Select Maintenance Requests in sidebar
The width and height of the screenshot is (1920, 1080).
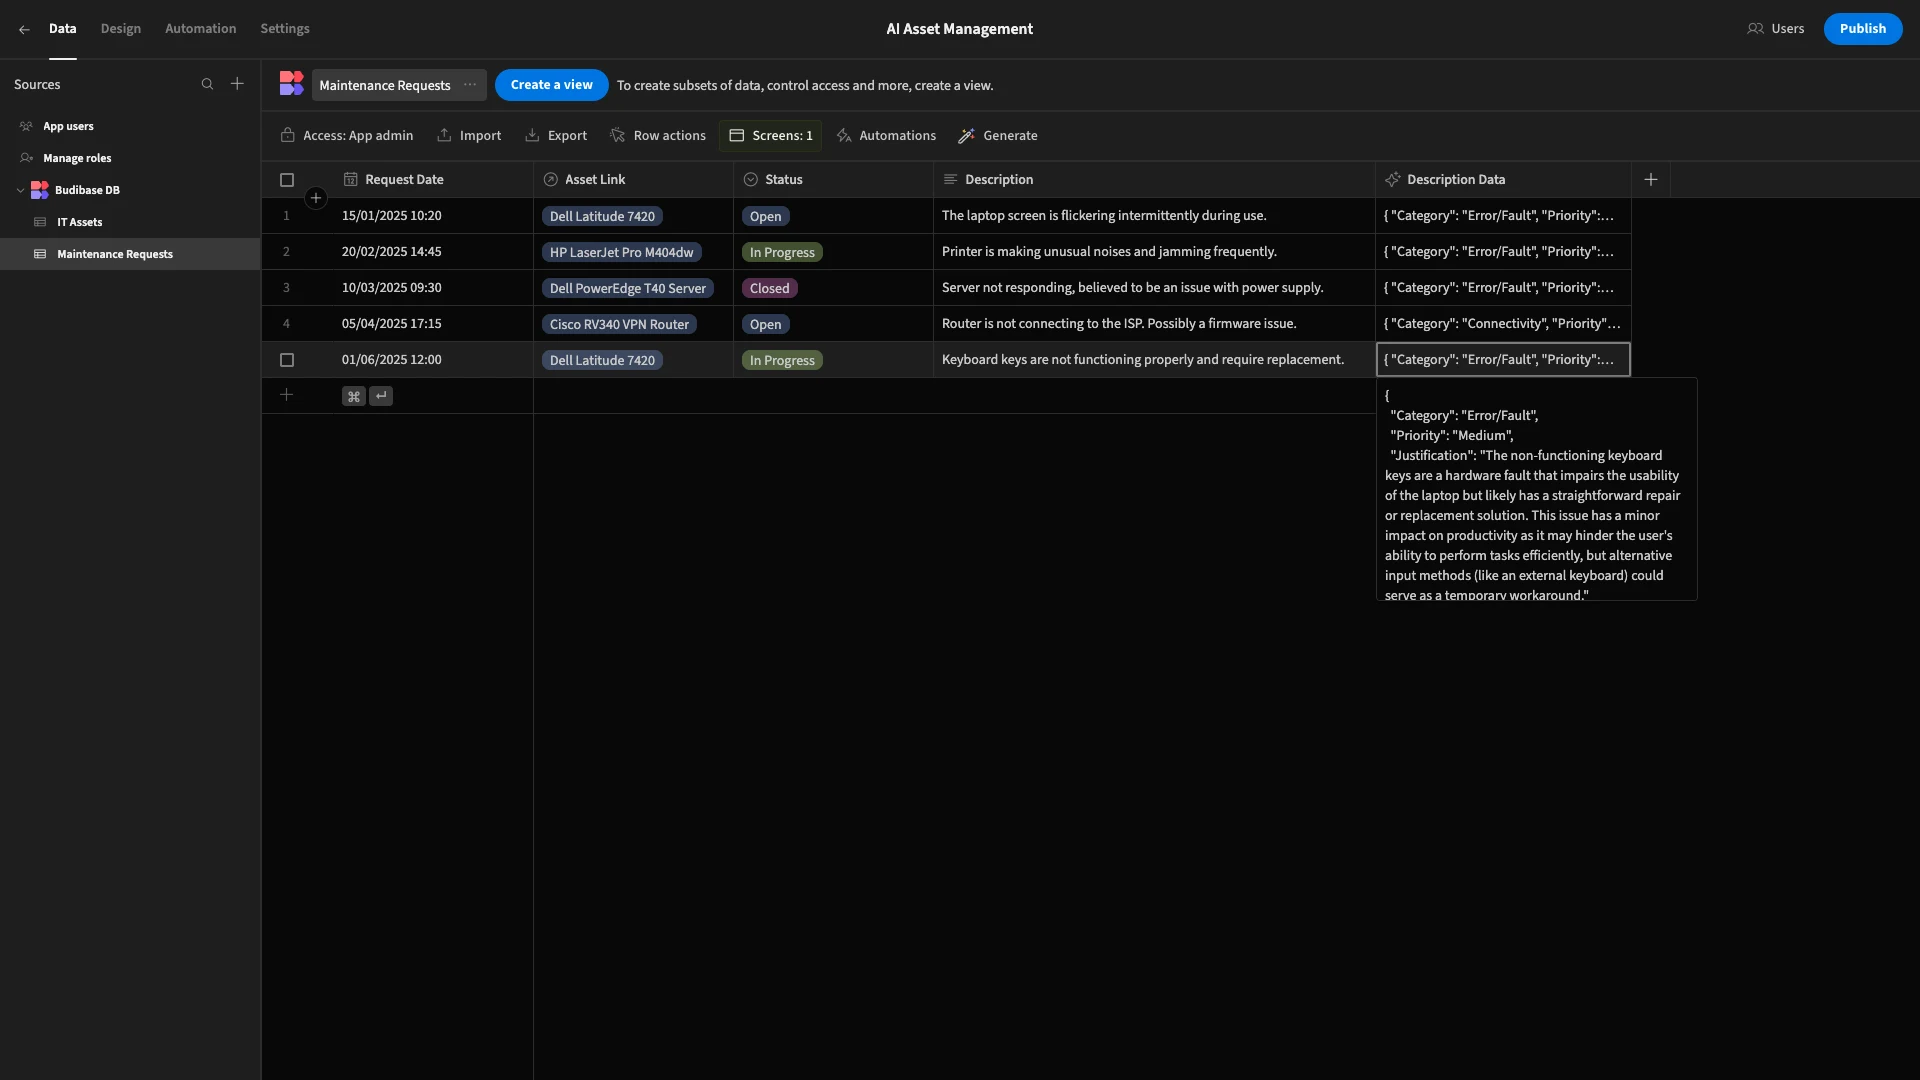tap(130, 254)
